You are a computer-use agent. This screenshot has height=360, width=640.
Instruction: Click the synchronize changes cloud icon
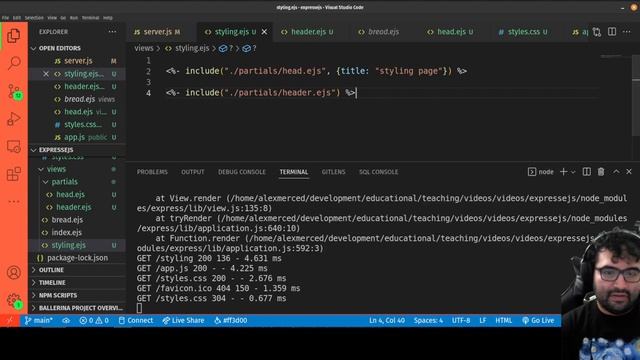coord(66,320)
